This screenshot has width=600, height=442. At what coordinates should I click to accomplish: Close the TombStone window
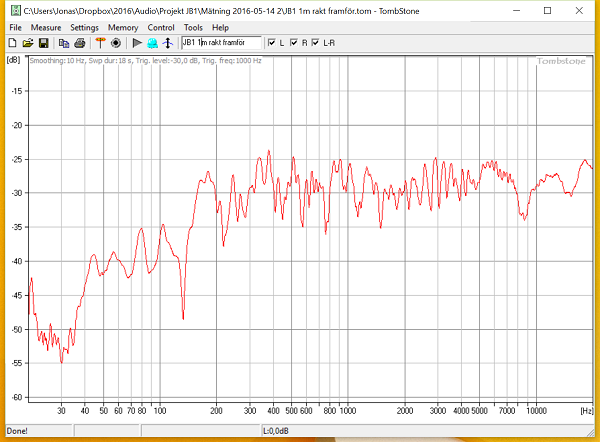(x=579, y=11)
